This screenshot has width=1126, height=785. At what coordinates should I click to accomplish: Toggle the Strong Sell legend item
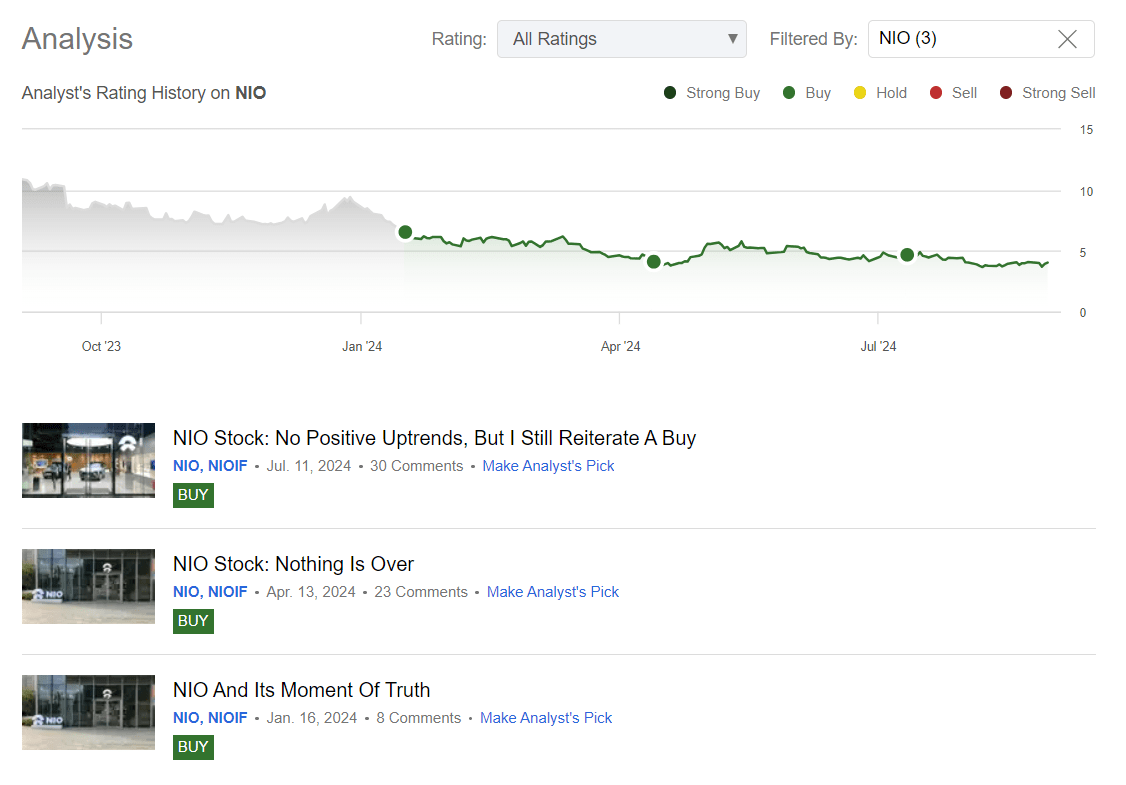[x=1047, y=93]
